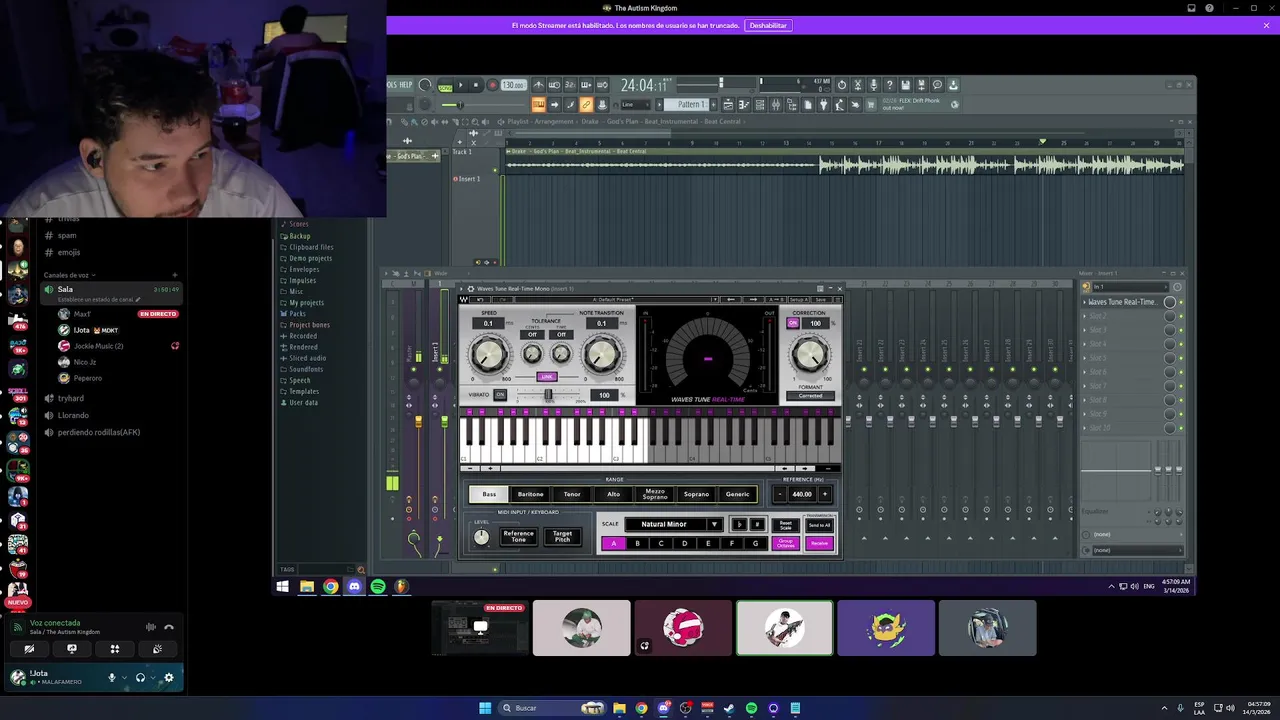Toggle the FL Studio metronome icon
The height and width of the screenshot is (720, 1280).
[x=539, y=84]
